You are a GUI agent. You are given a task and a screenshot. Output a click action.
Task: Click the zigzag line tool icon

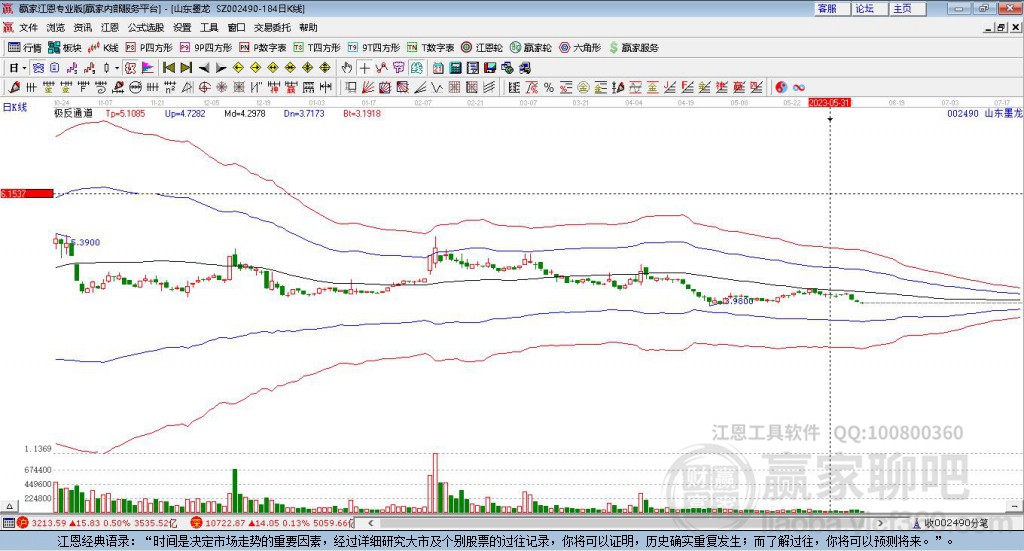coord(381,68)
